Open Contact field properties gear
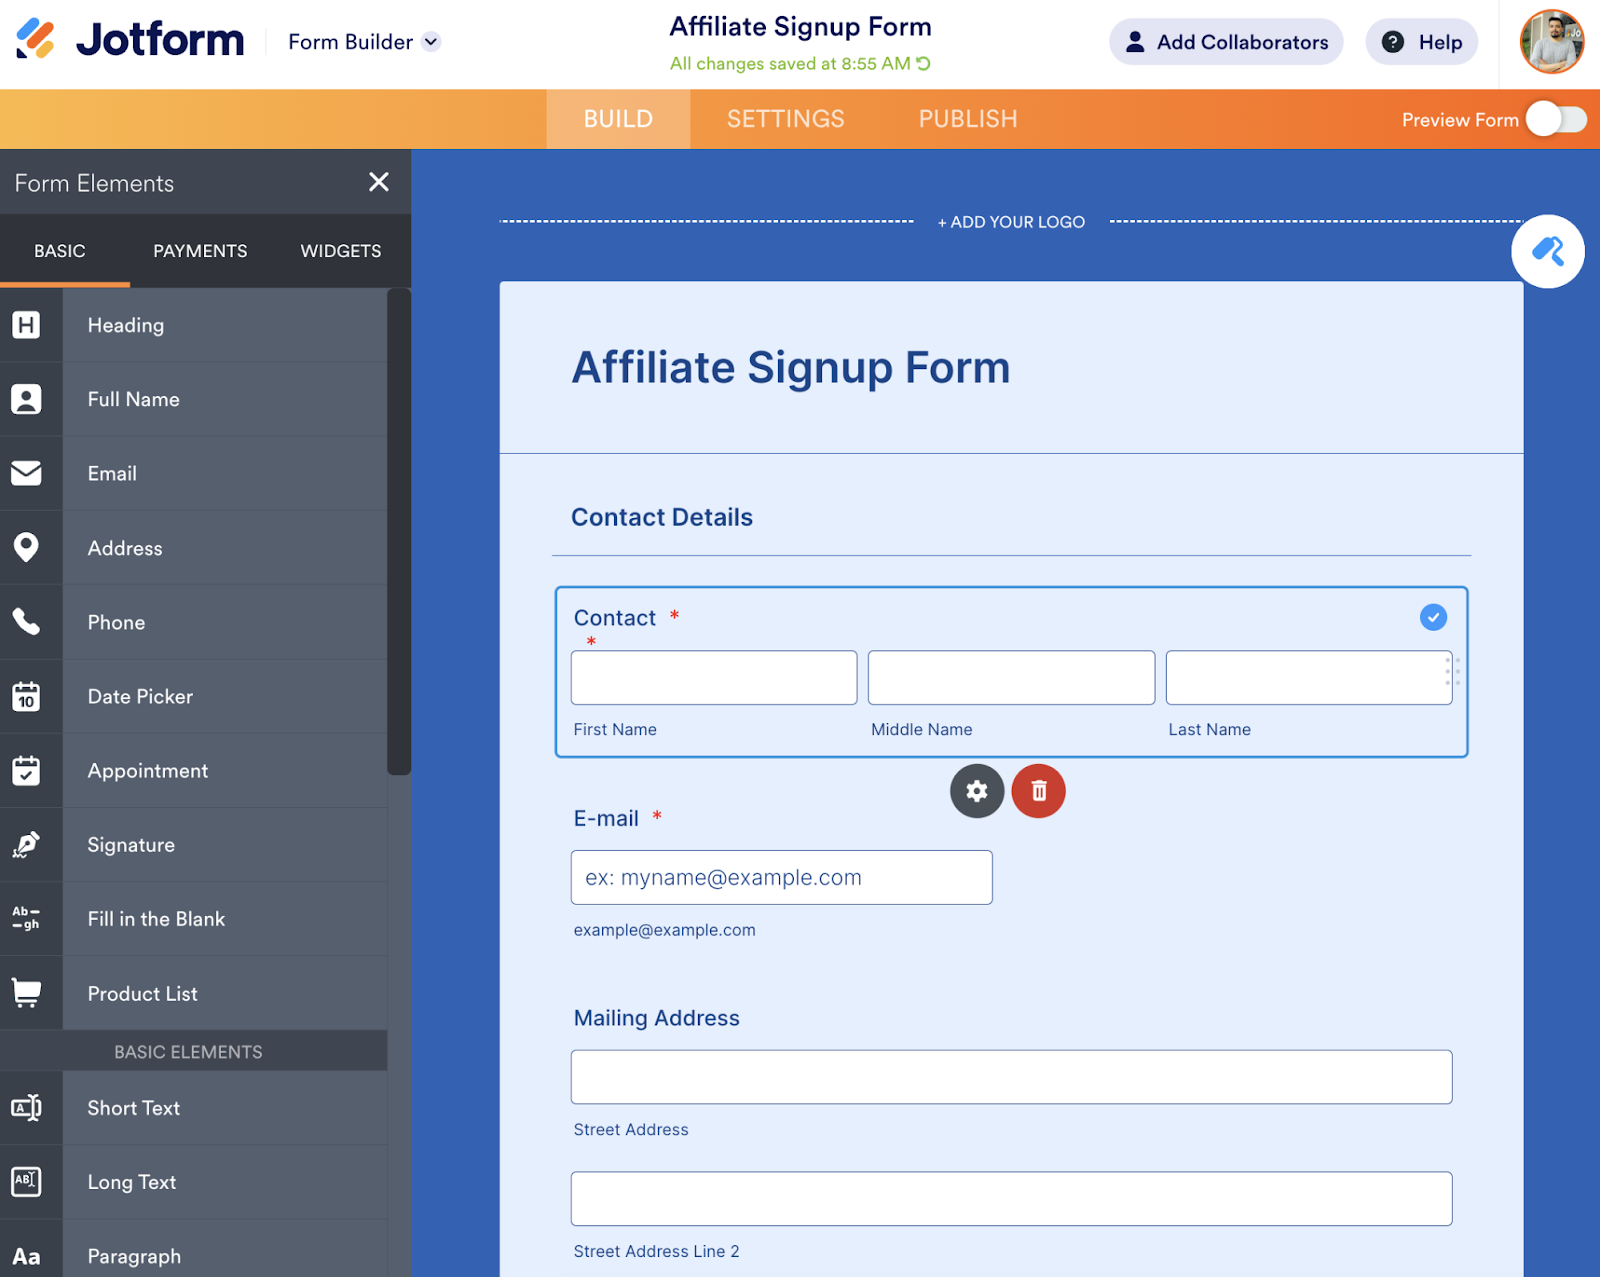The width and height of the screenshot is (1600, 1277). click(x=977, y=791)
